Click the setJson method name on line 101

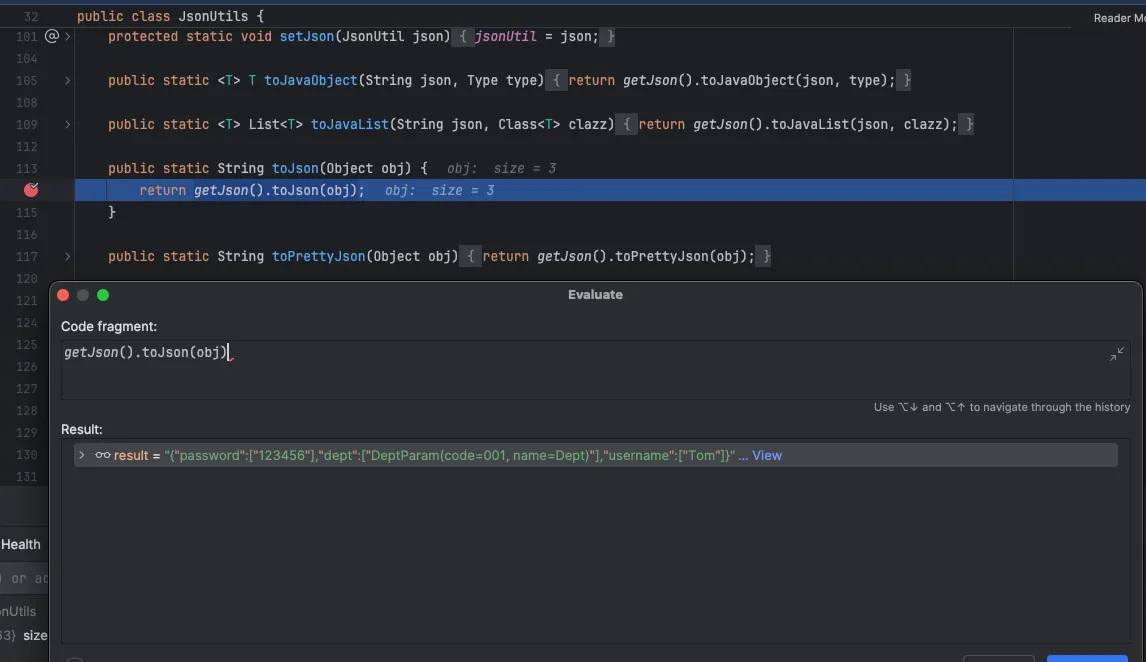point(307,37)
